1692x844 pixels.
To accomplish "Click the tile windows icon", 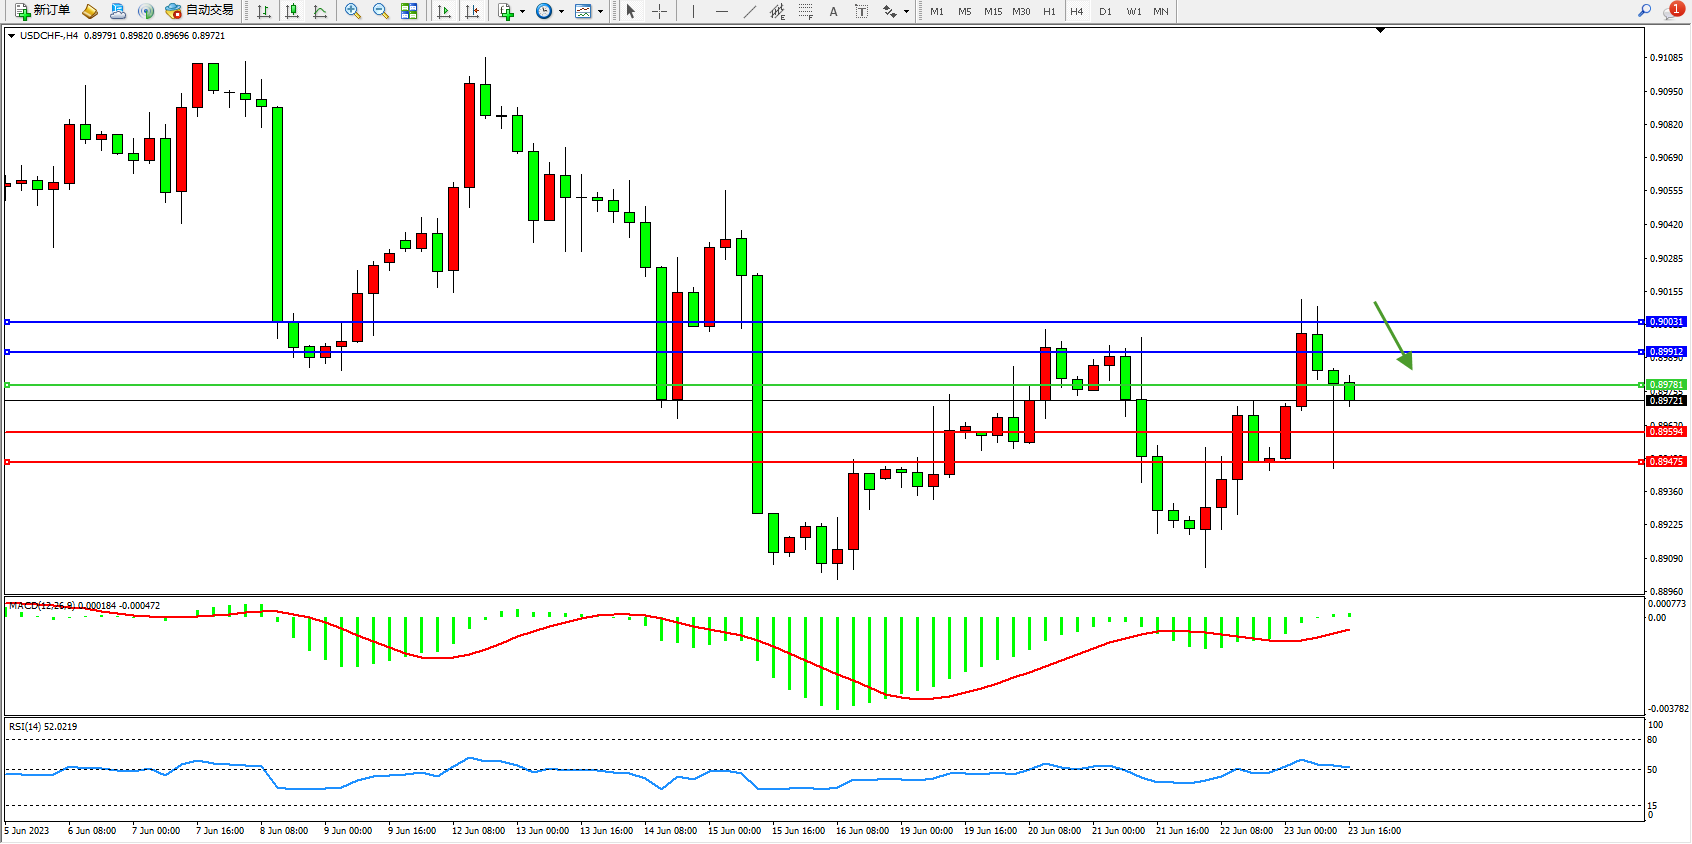I will coord(409,11).
